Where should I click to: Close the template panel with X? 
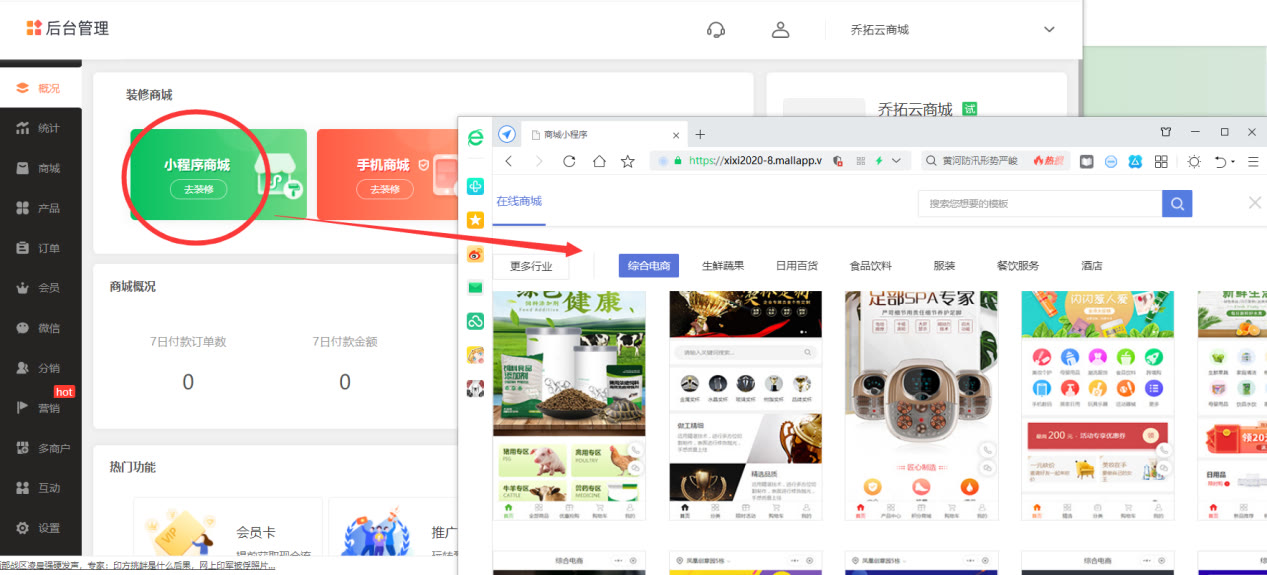[x=1255, y=203]
